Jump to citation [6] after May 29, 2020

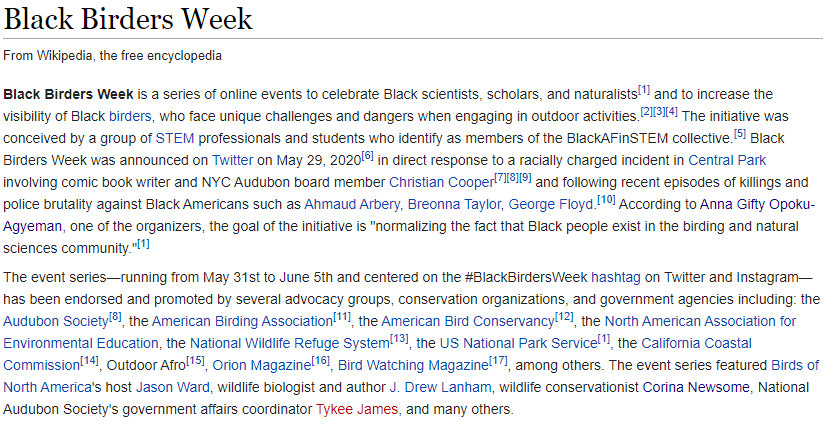click(367, 156)
